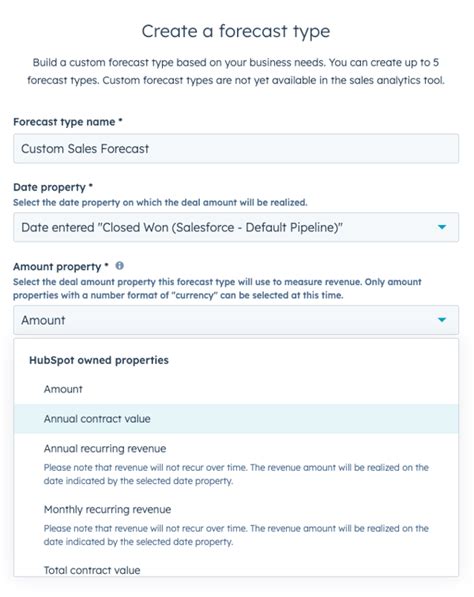Click the HubSpot owned properties header
This screenshot has width=474, height=597.
pos(99,360)
